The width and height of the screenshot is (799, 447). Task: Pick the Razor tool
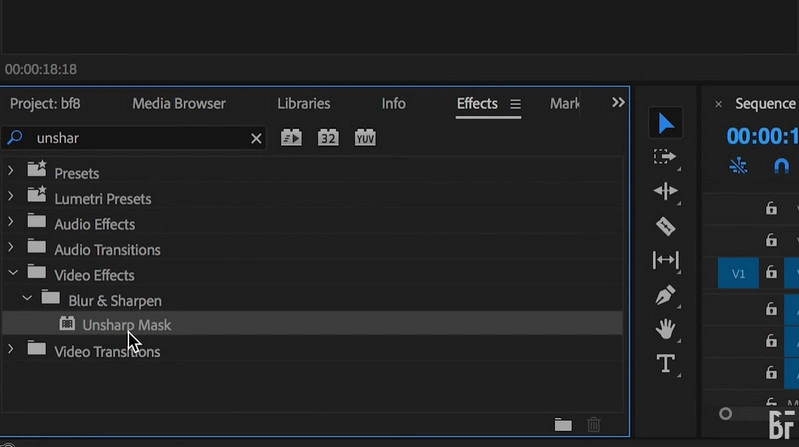pyautogui.click(x=665, y=226)
